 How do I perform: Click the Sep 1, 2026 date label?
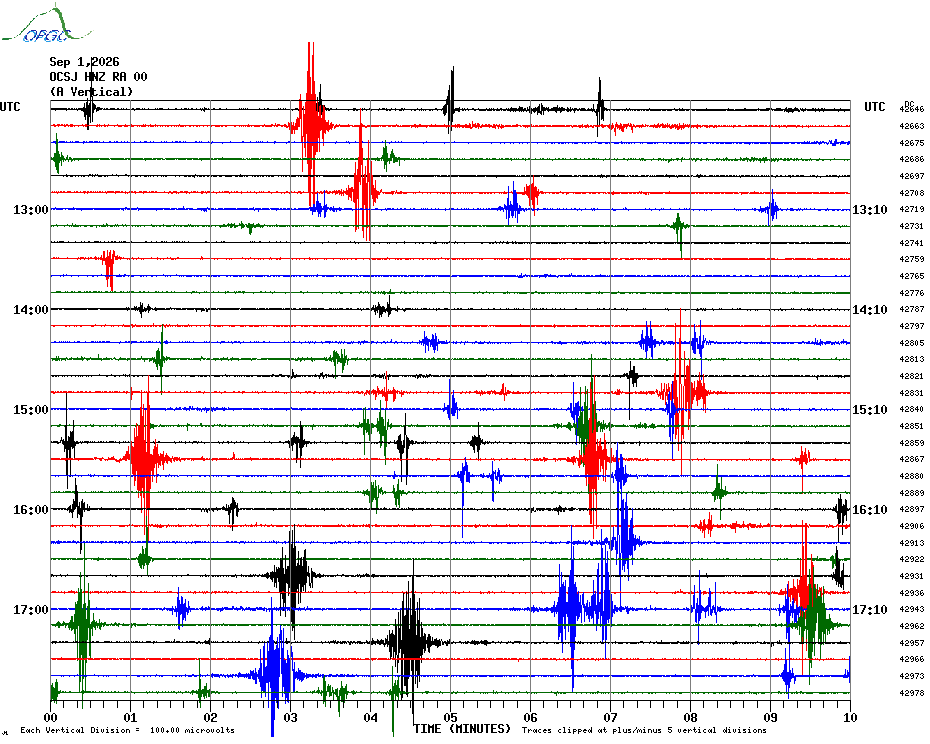point(84,62)
